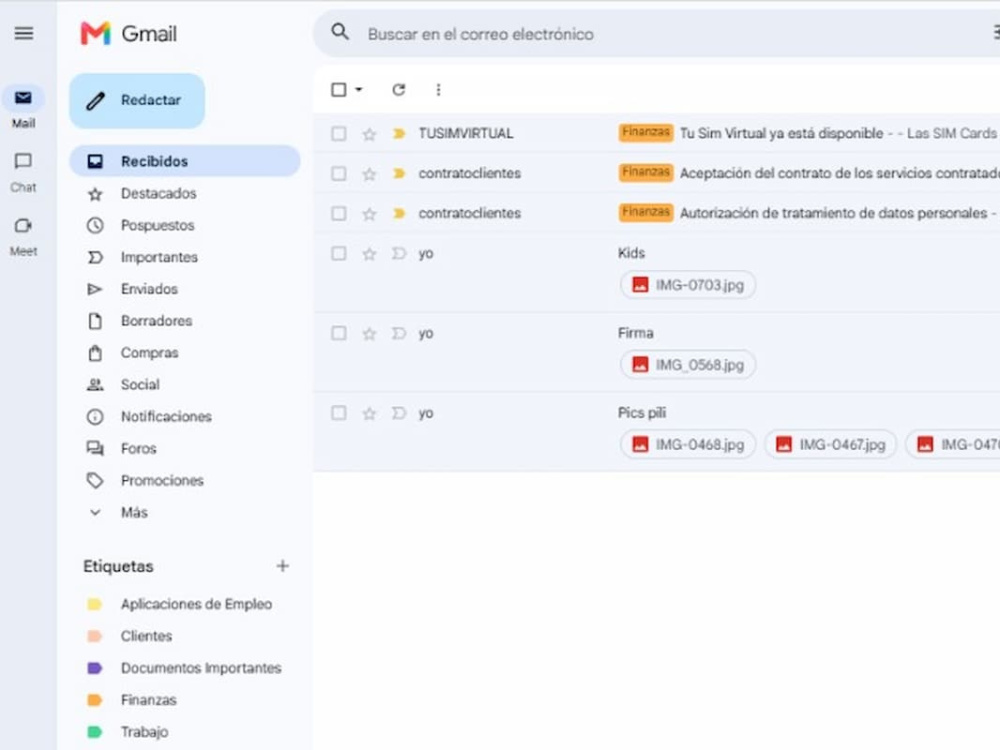Star the Autorización de tratamiento email
Screen dimensions: 1000x750
coord(369,214)
